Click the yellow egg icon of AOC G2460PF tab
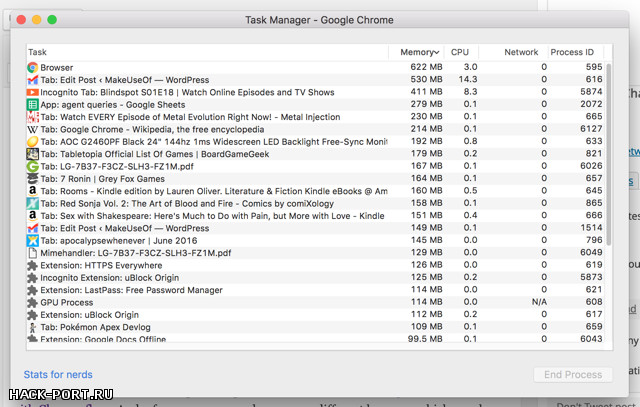The height and width of the screenshot is (407, 640). (x=33, y=142)
